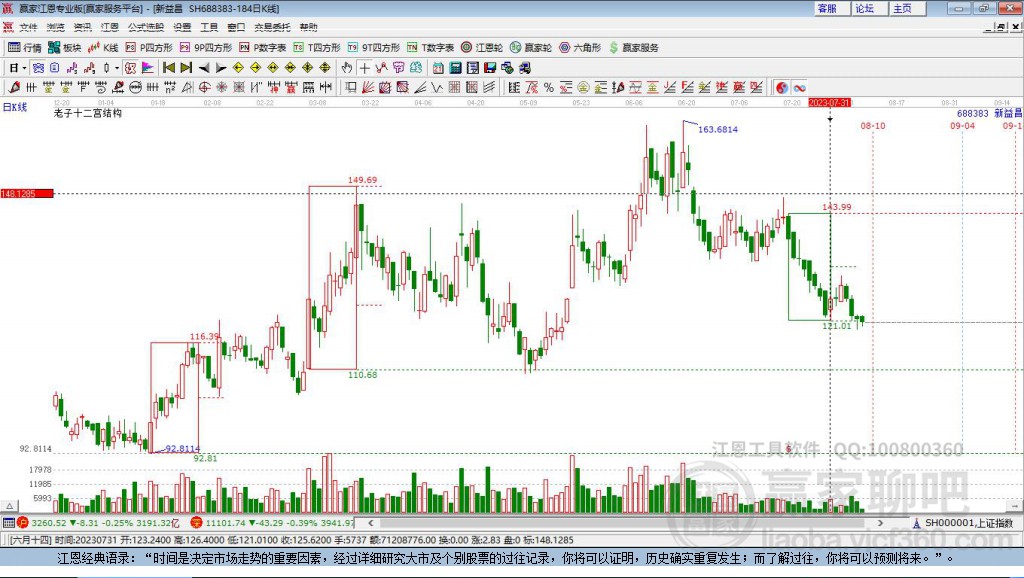Open the 行情 market quotes view
The image size is (1024, 578).
(x=24, y=48)
